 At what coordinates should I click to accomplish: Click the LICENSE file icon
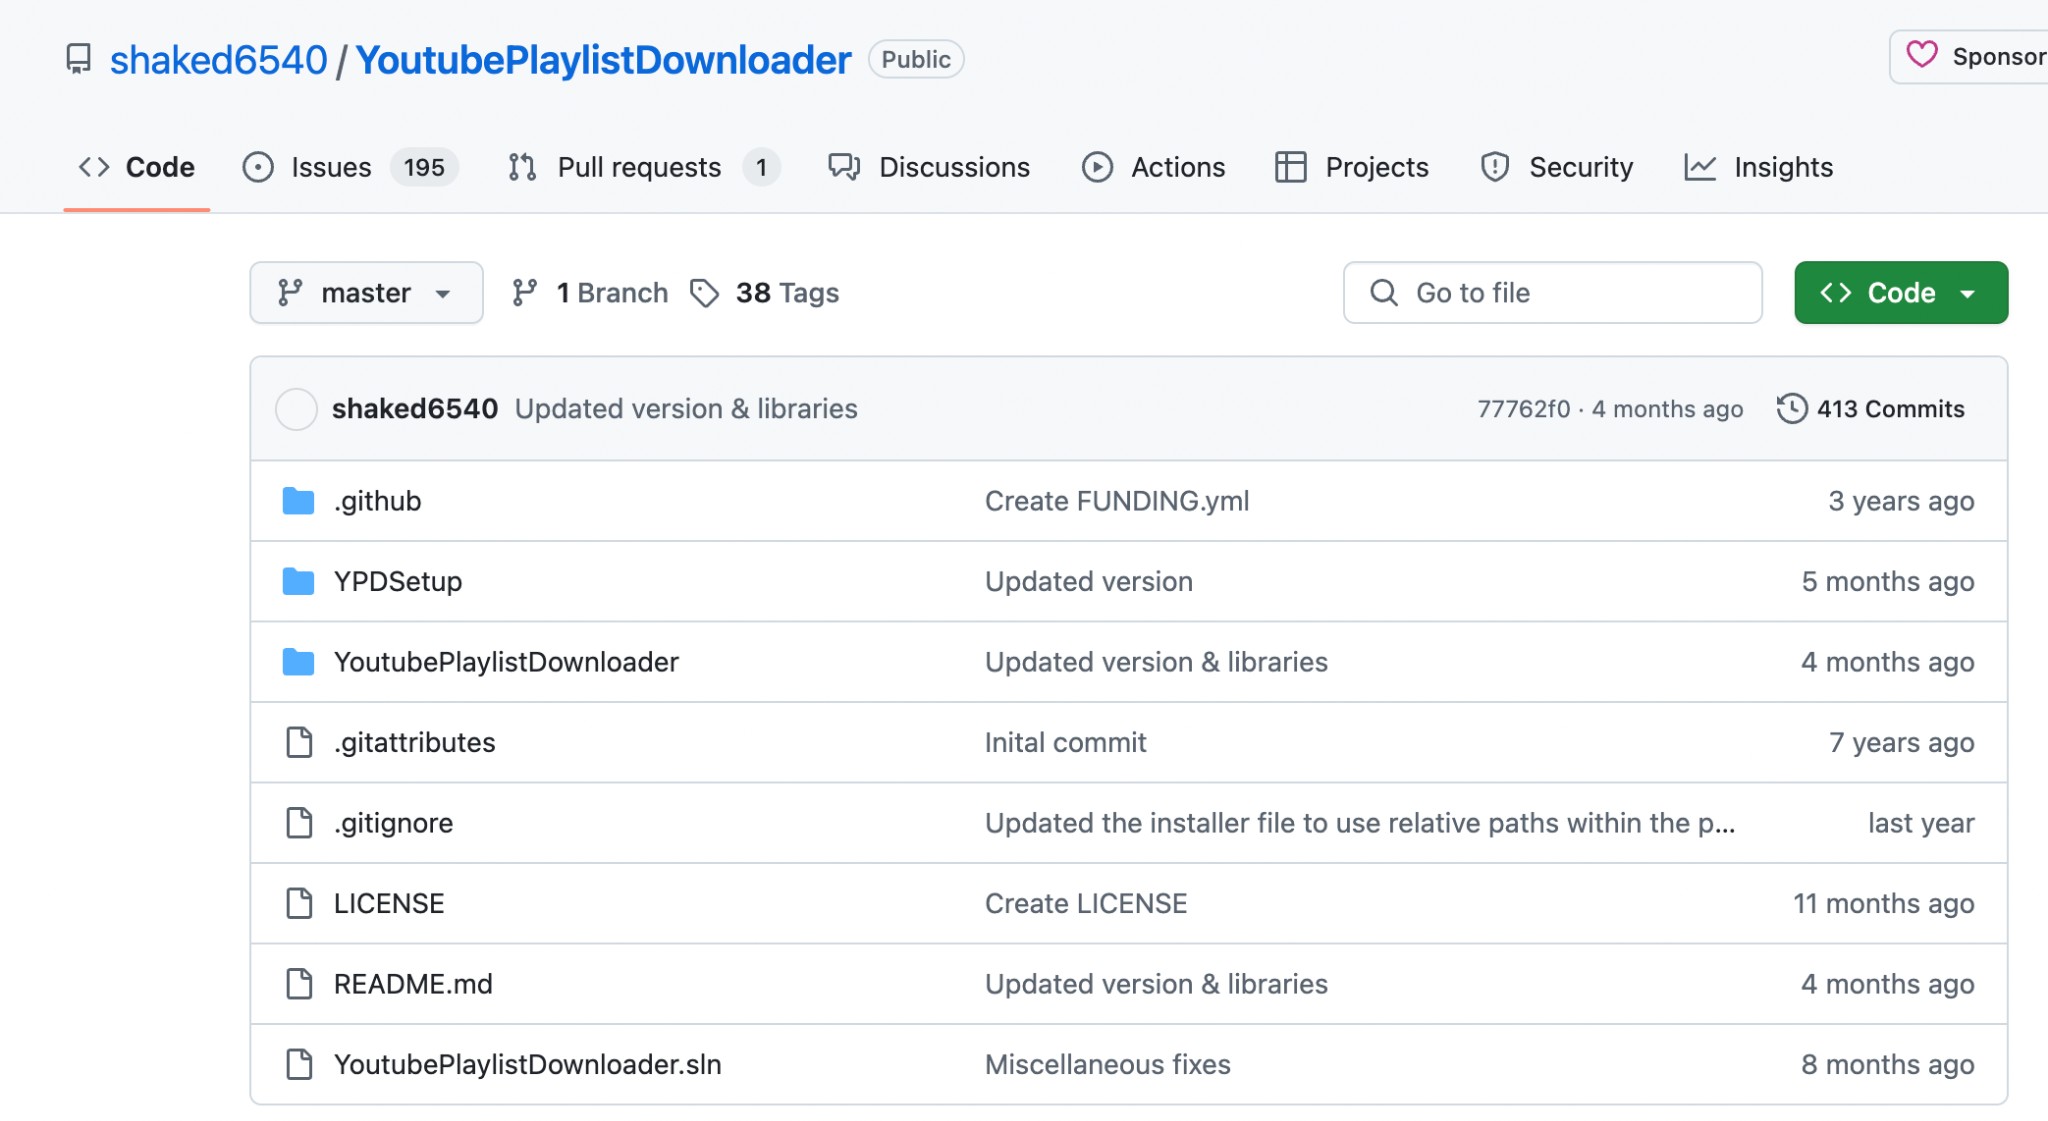click(x=299, y=903)
